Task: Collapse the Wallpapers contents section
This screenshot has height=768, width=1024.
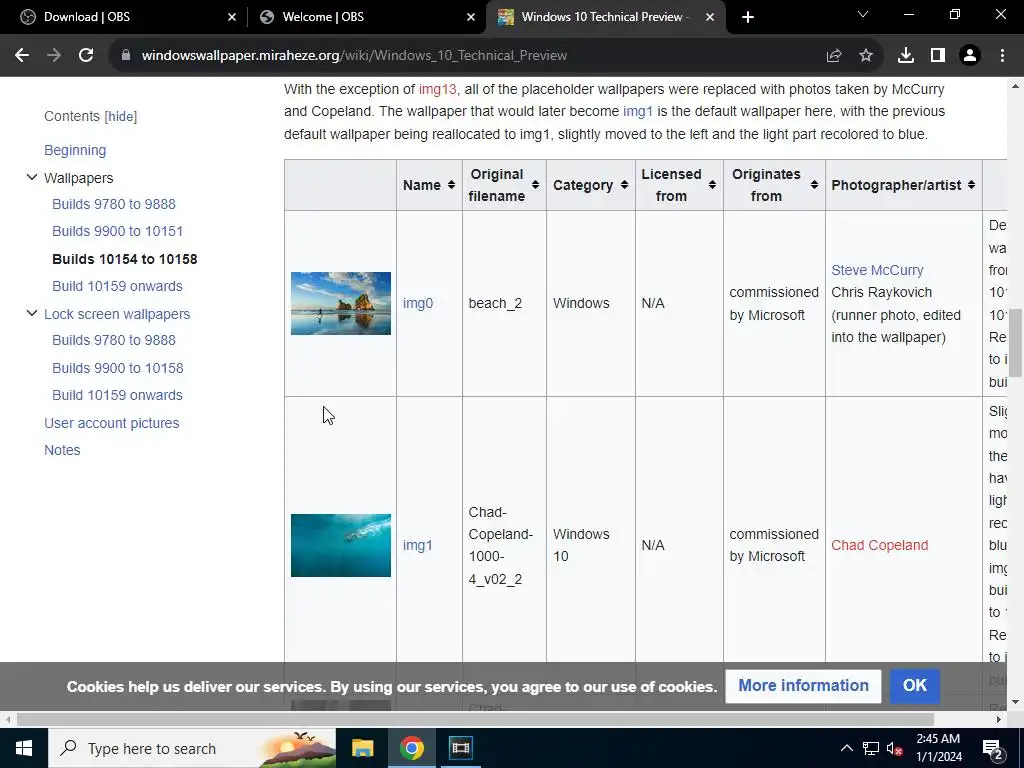Action: tap(31, 178)
